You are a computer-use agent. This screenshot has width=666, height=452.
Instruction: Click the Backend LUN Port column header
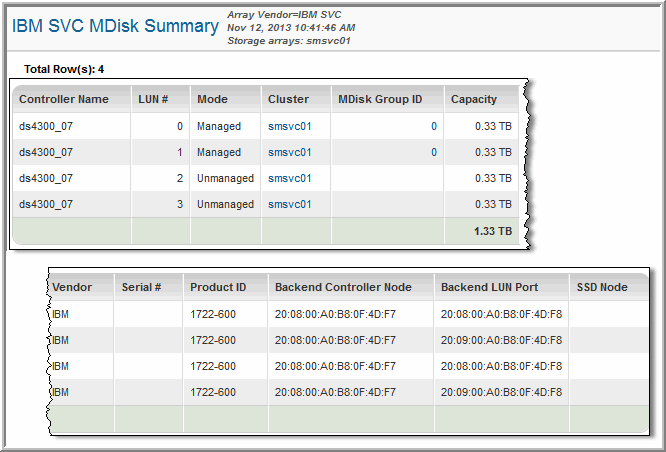(x=489, y=288)
